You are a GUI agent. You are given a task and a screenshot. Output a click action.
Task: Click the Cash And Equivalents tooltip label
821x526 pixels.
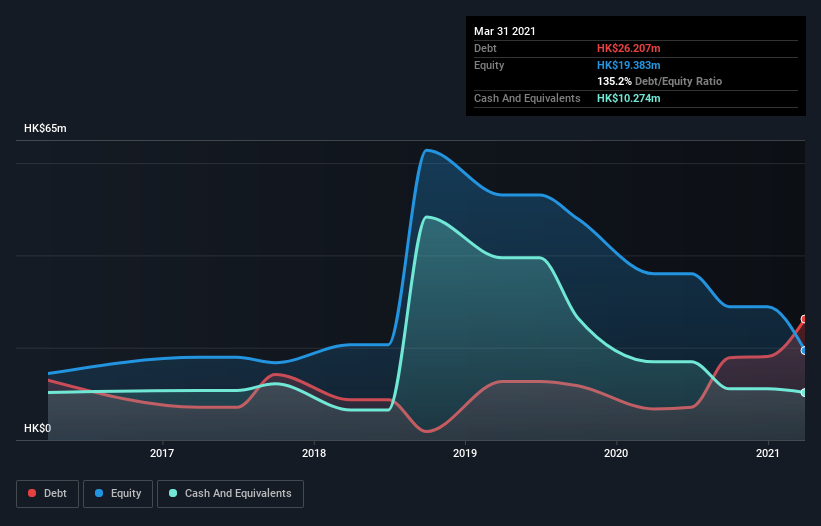tap(527, 98)
